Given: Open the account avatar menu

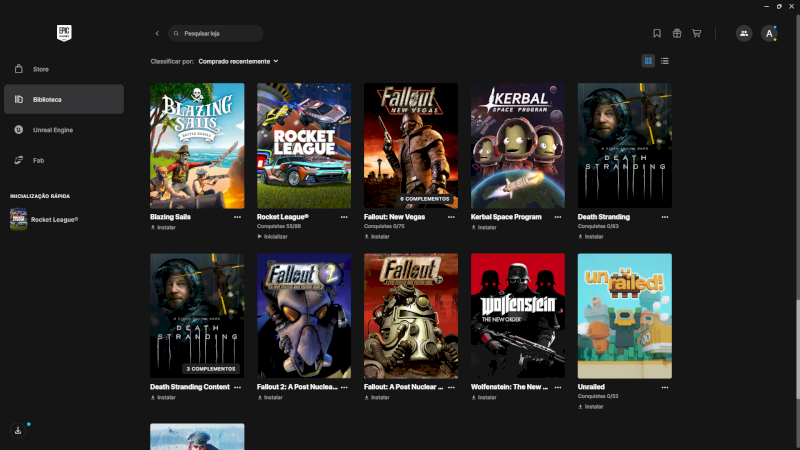Looking at the screenshot, I should pyautogui.click(x=769, y=33).
